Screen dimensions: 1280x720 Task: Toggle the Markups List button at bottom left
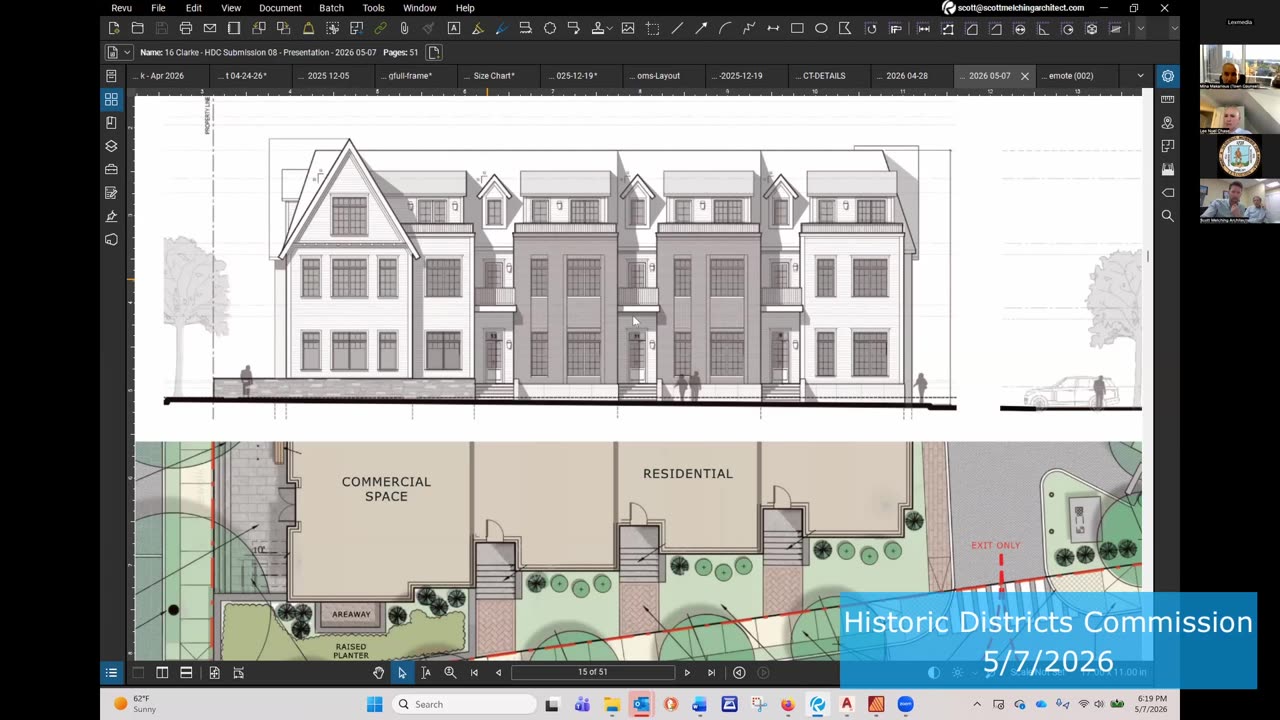point(111,673)
